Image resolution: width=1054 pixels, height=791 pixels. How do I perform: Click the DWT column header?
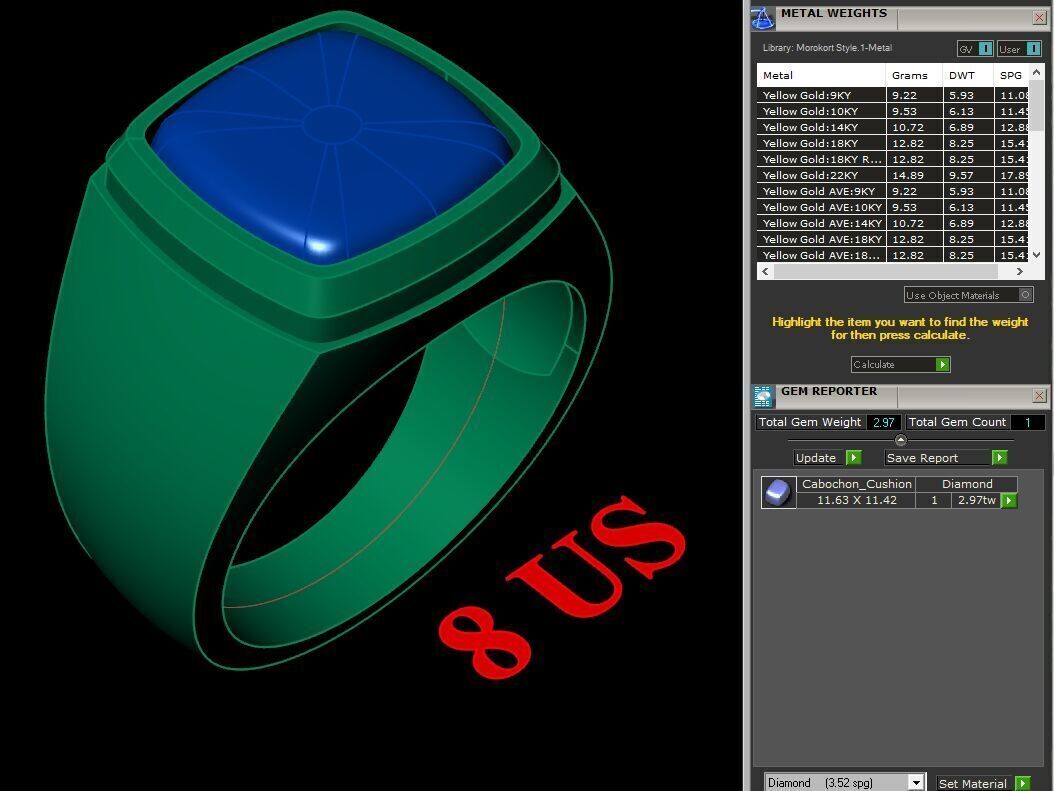968,75
